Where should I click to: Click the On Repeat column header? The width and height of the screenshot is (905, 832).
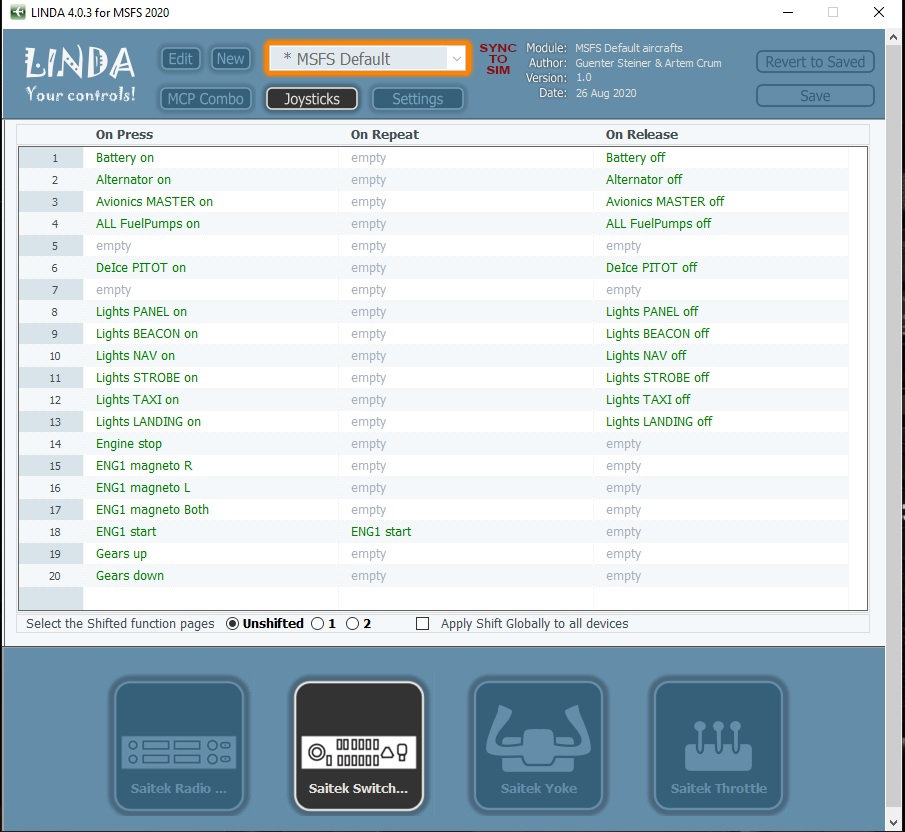tap(384, 134)
